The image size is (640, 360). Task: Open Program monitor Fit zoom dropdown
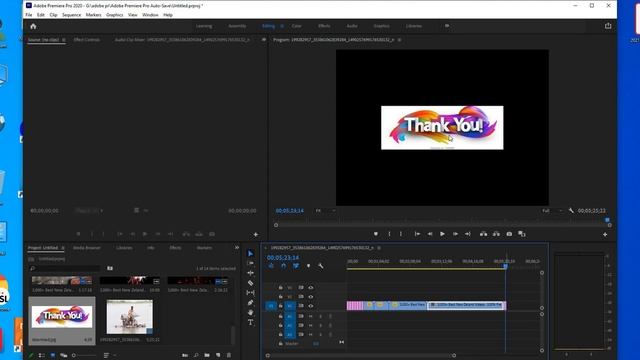click(x=325, y=211)
